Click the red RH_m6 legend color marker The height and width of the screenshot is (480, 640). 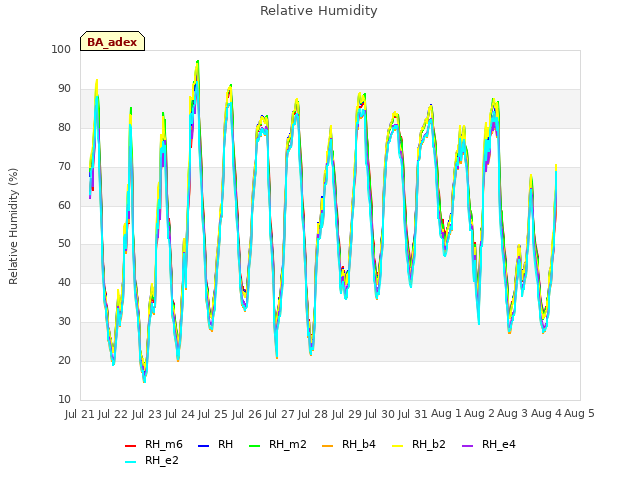point(130,446)
